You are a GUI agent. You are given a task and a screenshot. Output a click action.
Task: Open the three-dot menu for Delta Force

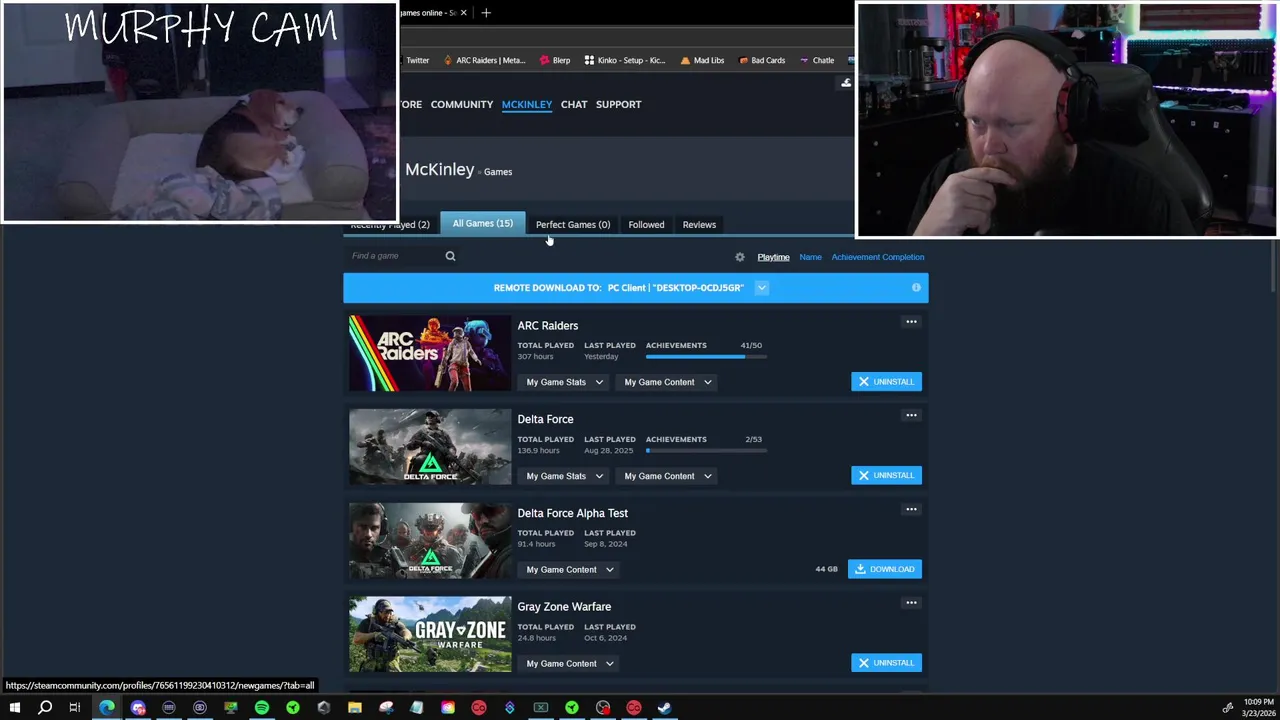(x=911, y=416)
